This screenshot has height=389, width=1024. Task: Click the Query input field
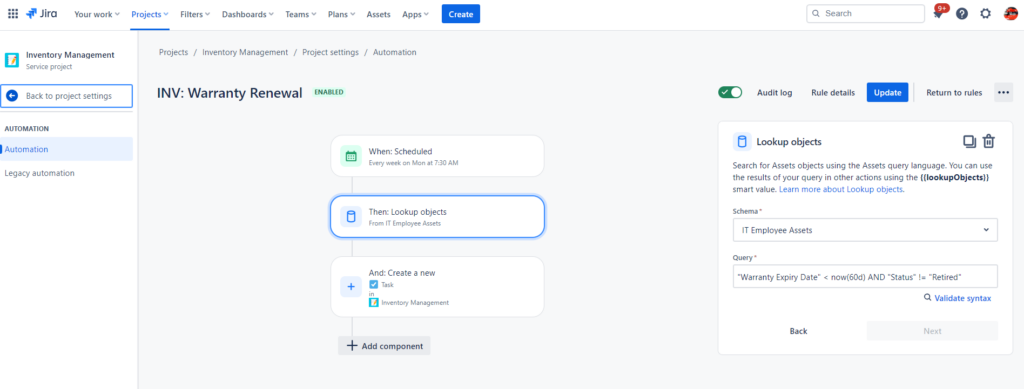pos(865,277)
